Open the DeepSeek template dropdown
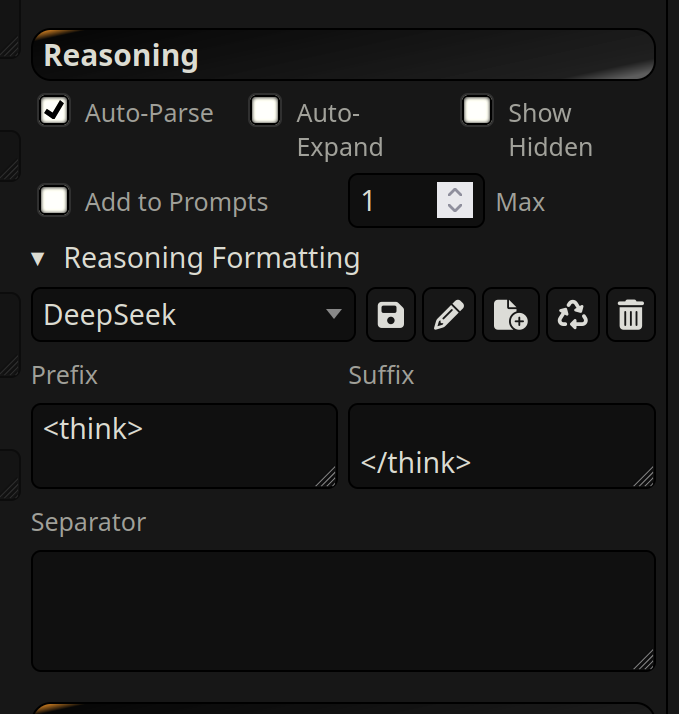The width and height of the screenshot is (679, 714). pos(193,316)
